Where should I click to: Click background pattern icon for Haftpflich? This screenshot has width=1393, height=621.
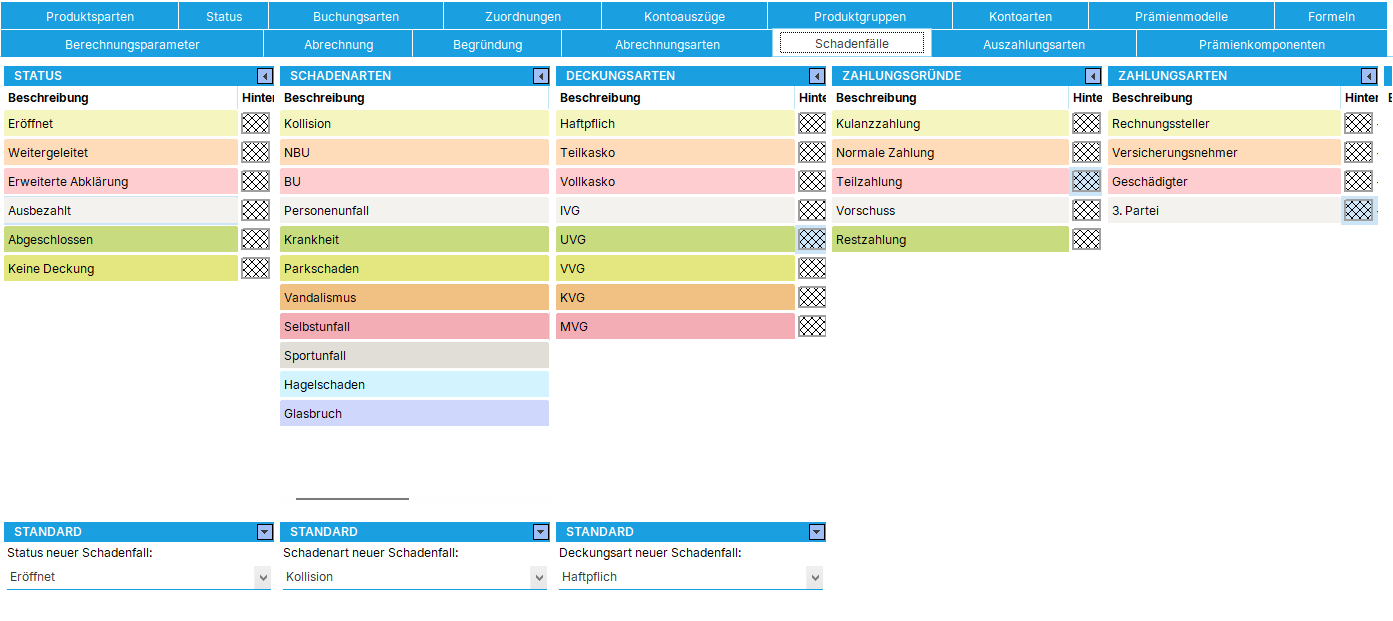812,124
